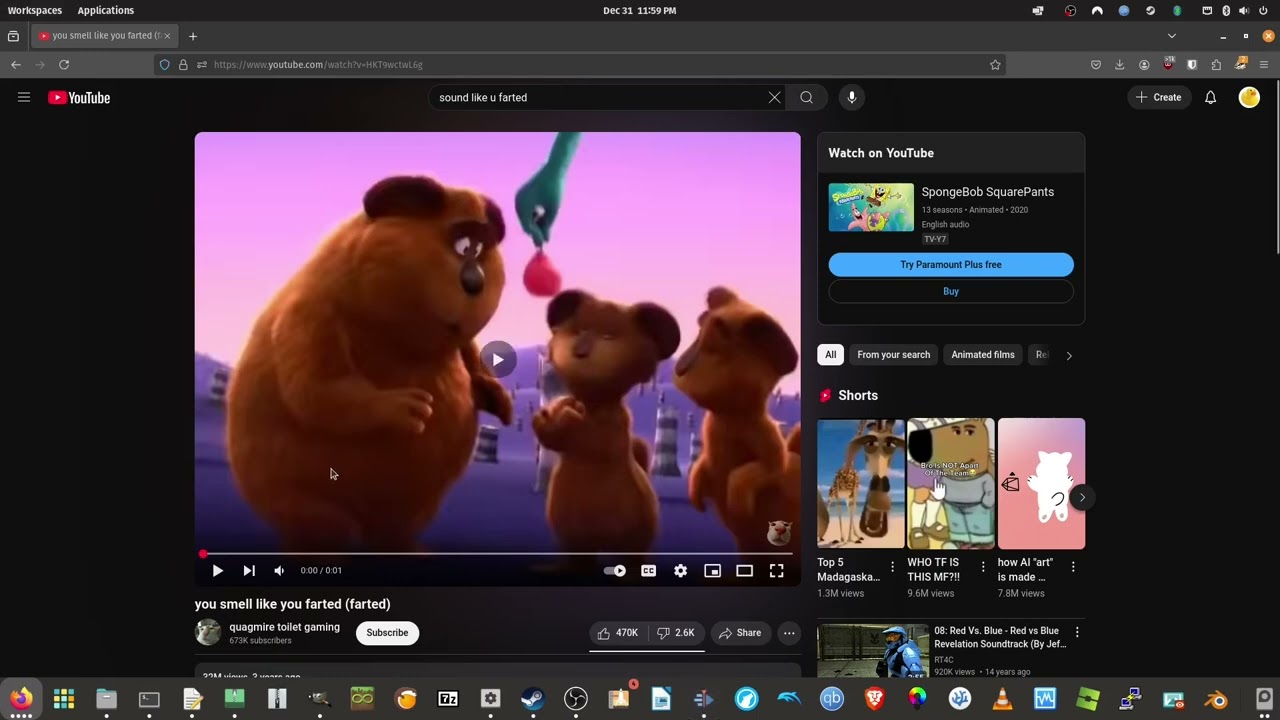Show next Shorts with the arrow
Viewport: 1280px width, 720px height.
pos(1081,497)
